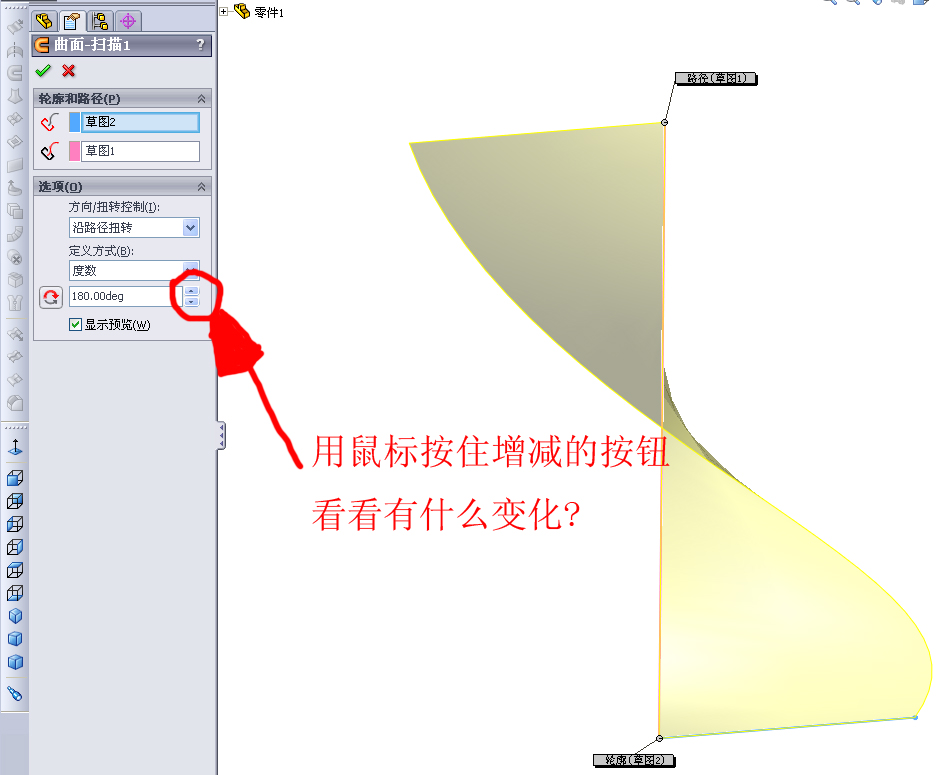Switch to Dimetric view
This screenshot has width=939, height=775.
tap(15, 662)
